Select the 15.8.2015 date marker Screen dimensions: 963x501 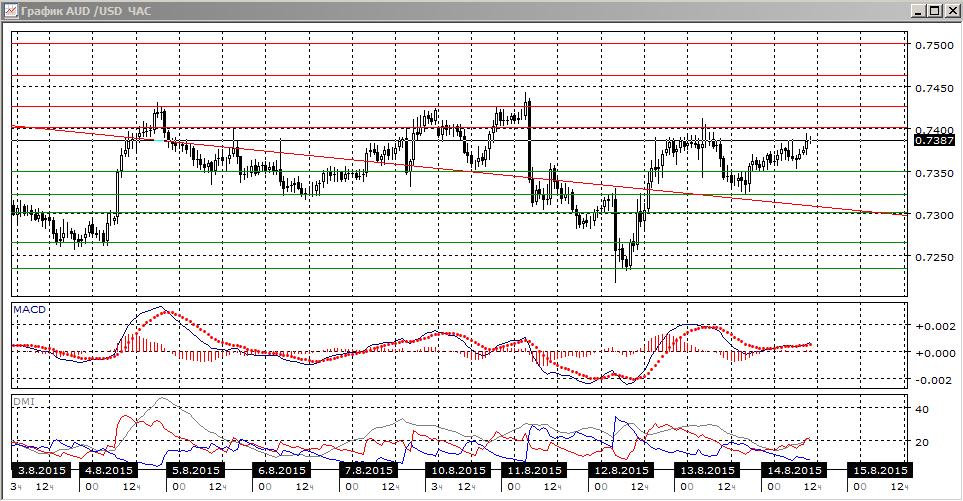point(879,470)
